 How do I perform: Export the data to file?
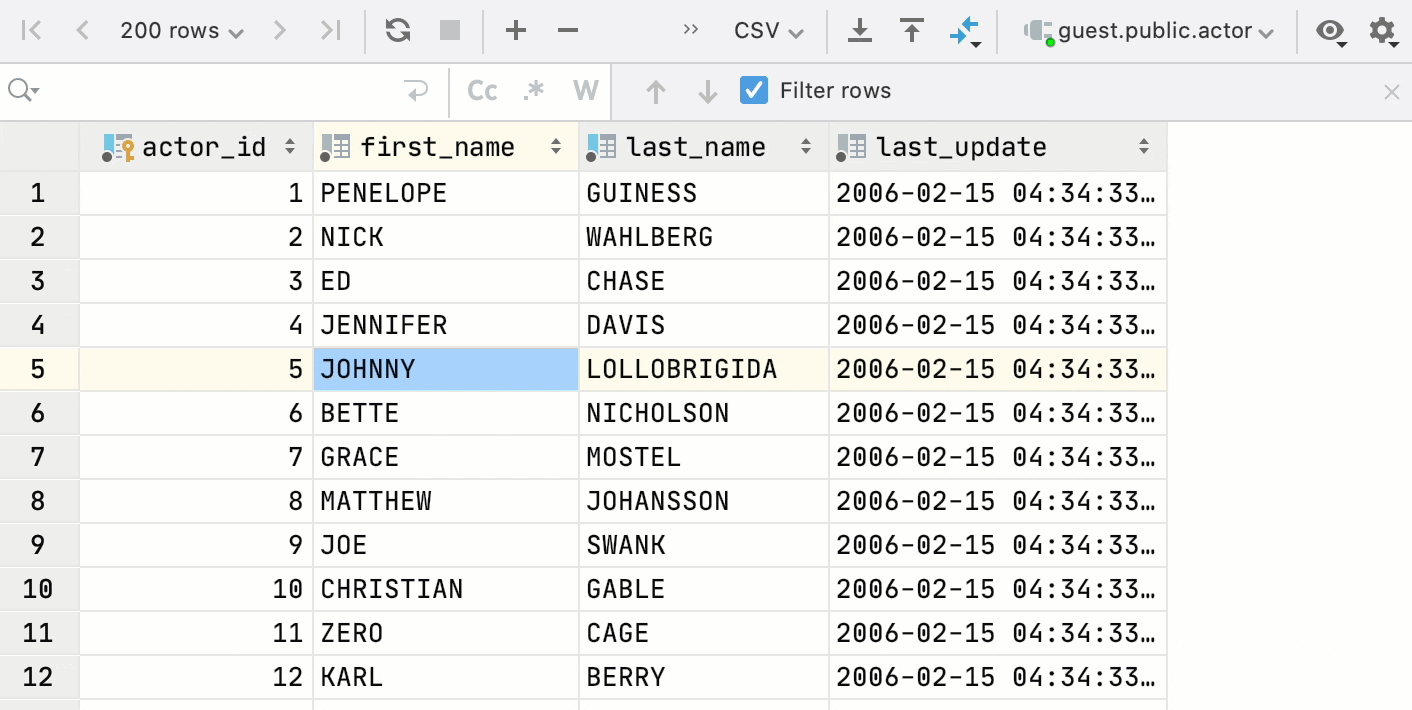859,30
